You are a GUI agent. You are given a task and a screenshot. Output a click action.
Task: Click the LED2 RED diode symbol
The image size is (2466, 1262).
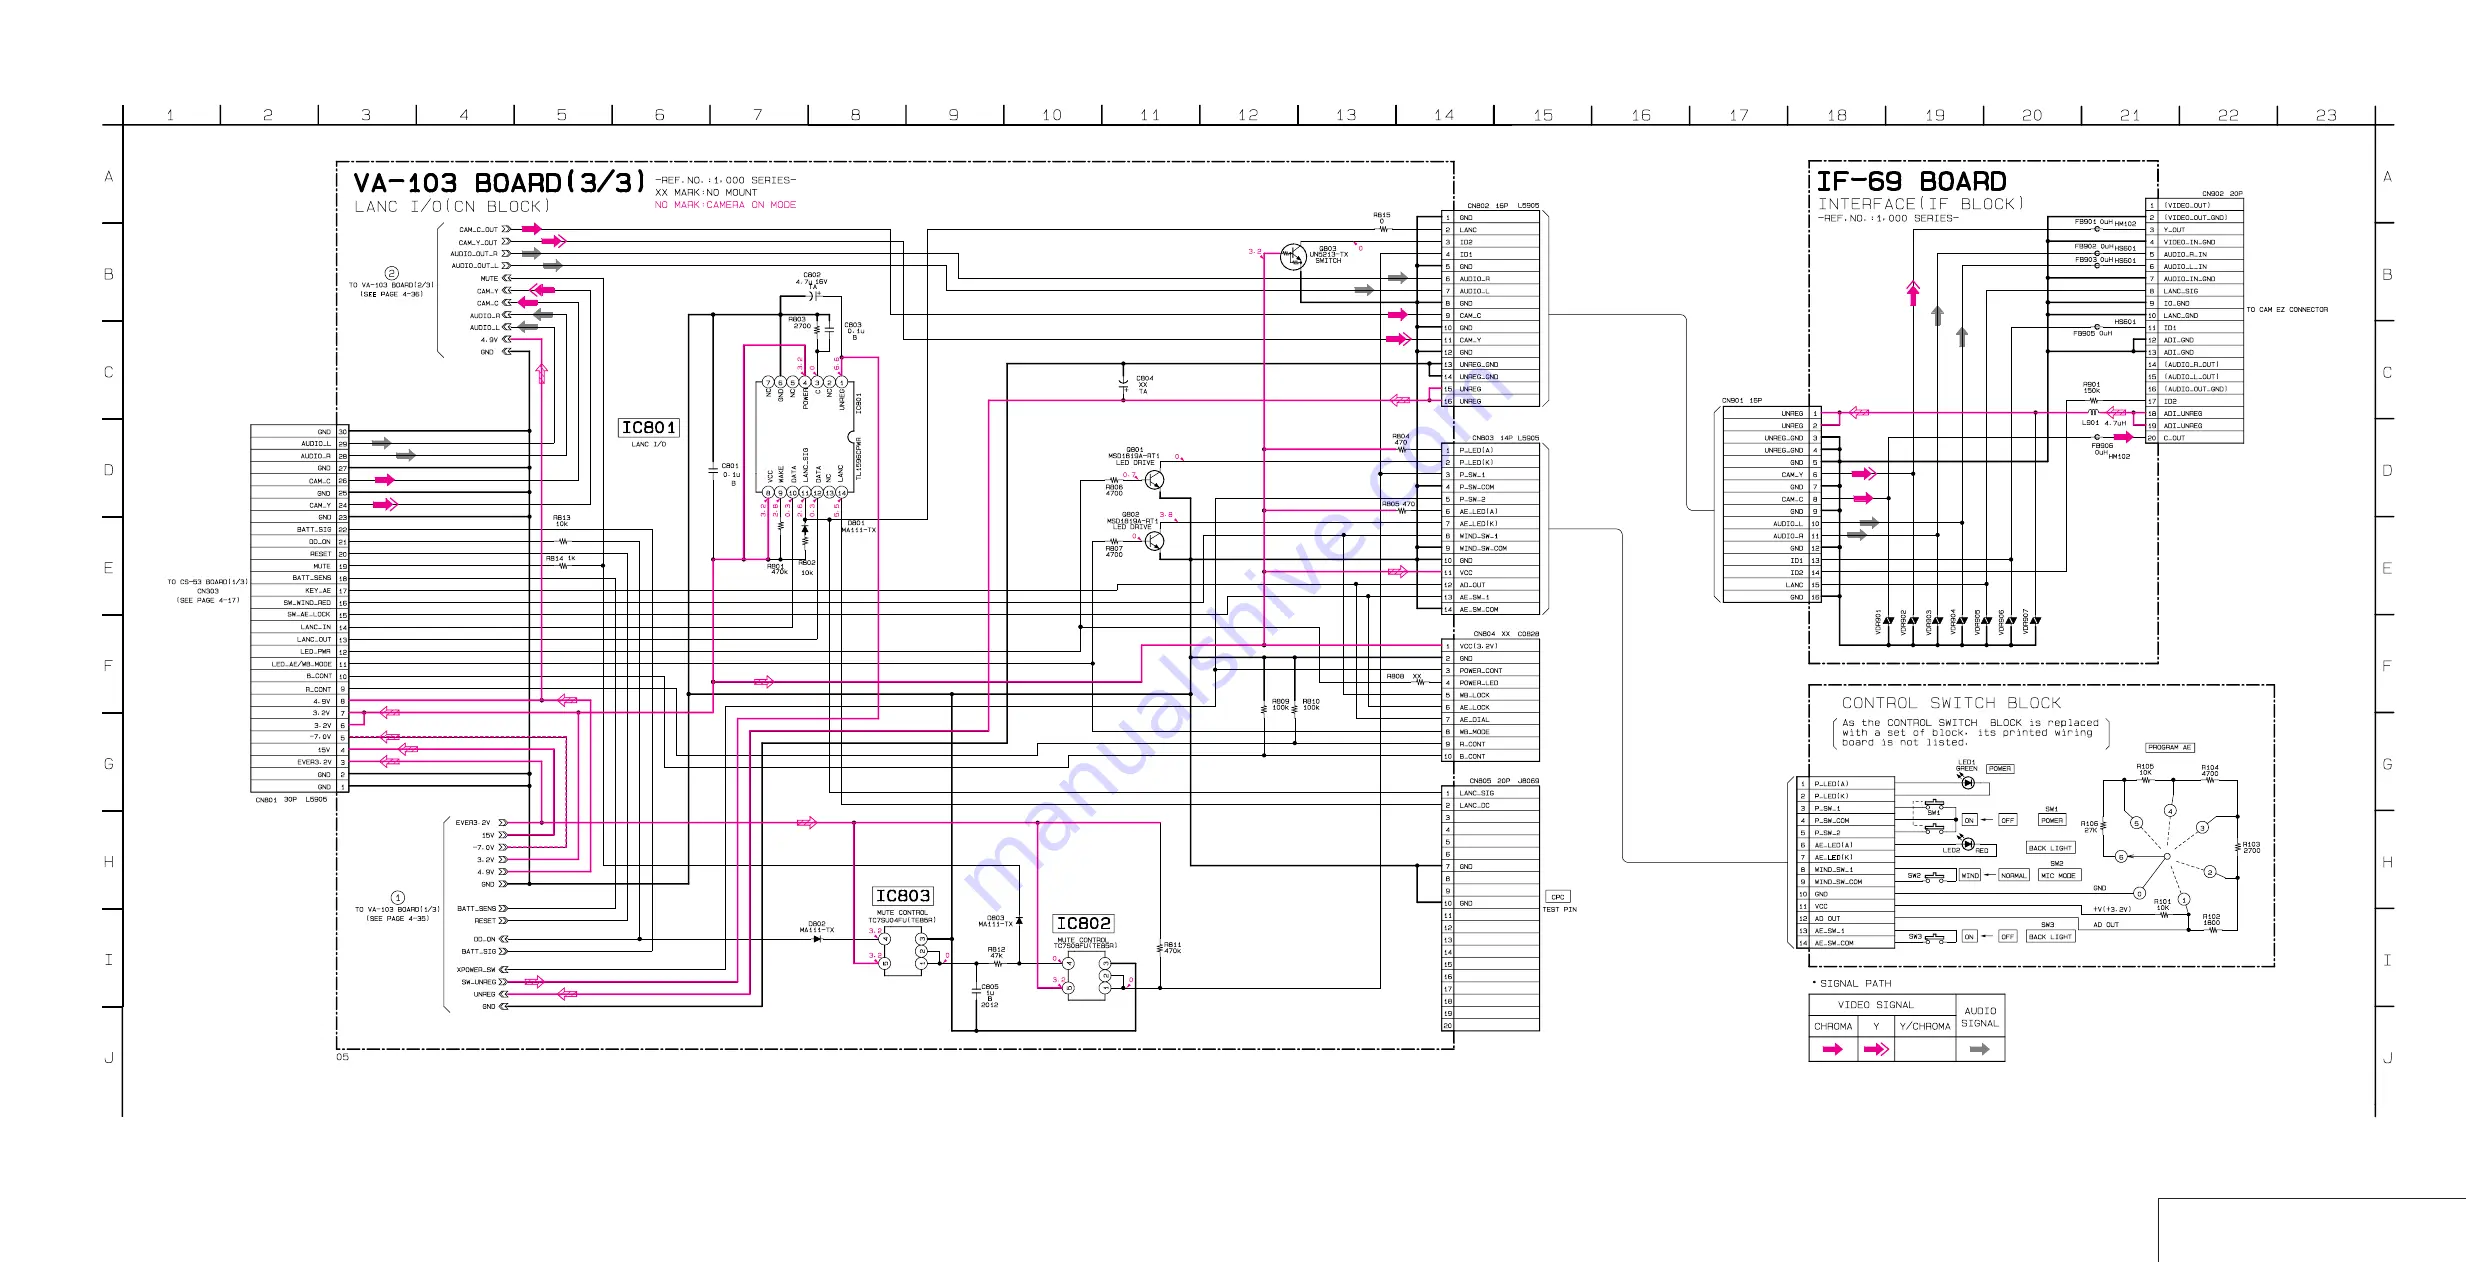pos(1968,844)
